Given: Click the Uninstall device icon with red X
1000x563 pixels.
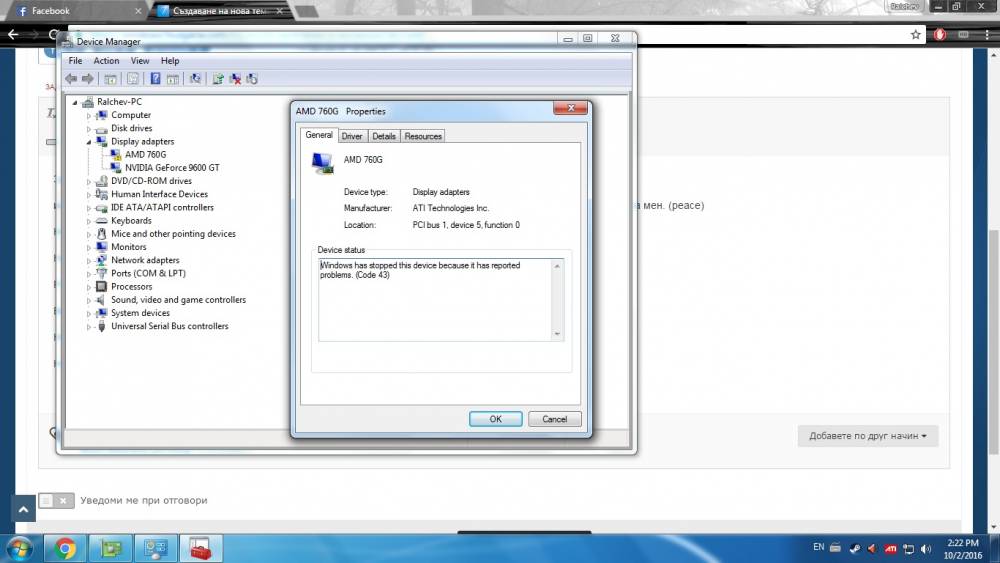Looking at the screenshot, I should tap(235, 78).
